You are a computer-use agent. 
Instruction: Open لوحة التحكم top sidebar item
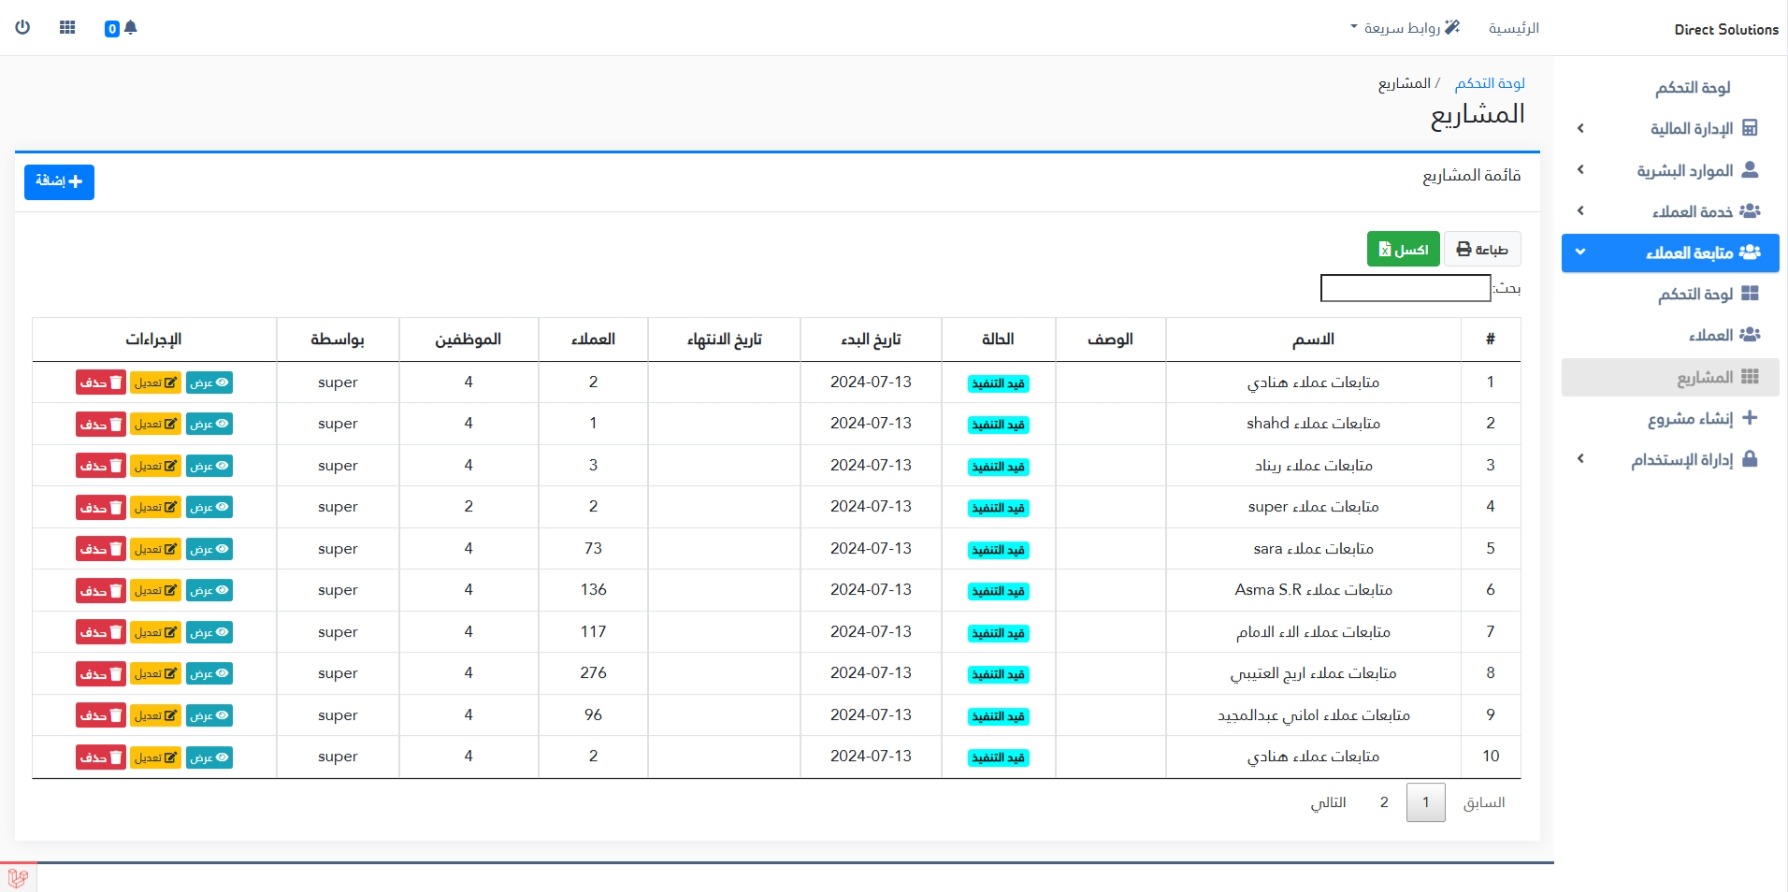pyautogui.click(x=1692, y=88)
